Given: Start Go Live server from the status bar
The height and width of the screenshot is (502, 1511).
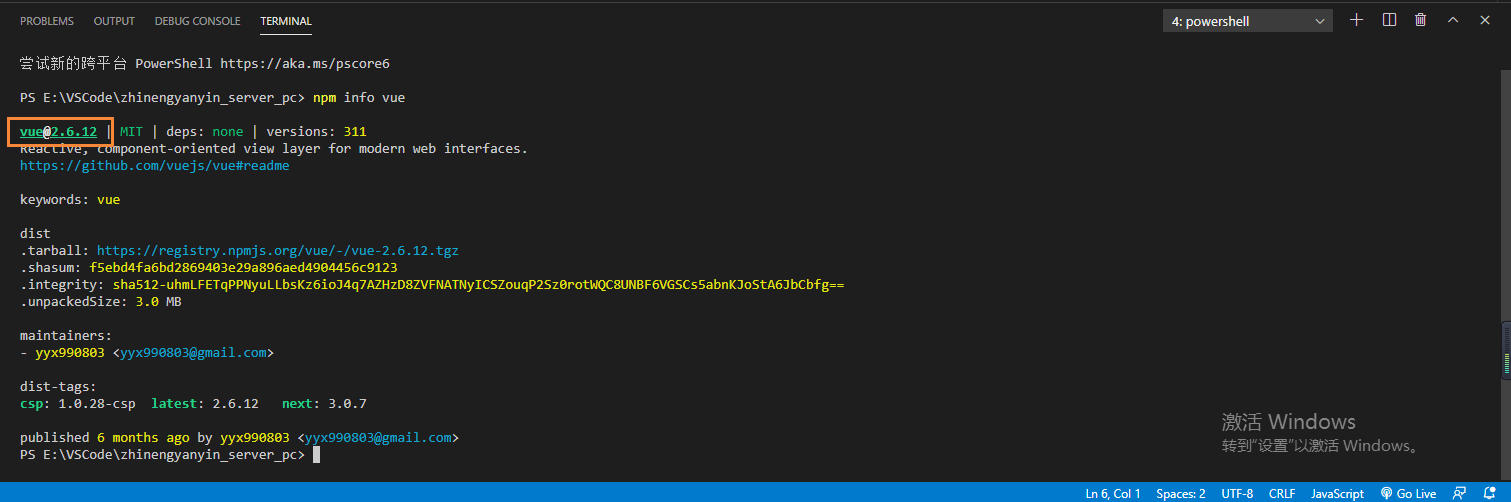Looking at the screenshot, I should tap(1408, 493).
